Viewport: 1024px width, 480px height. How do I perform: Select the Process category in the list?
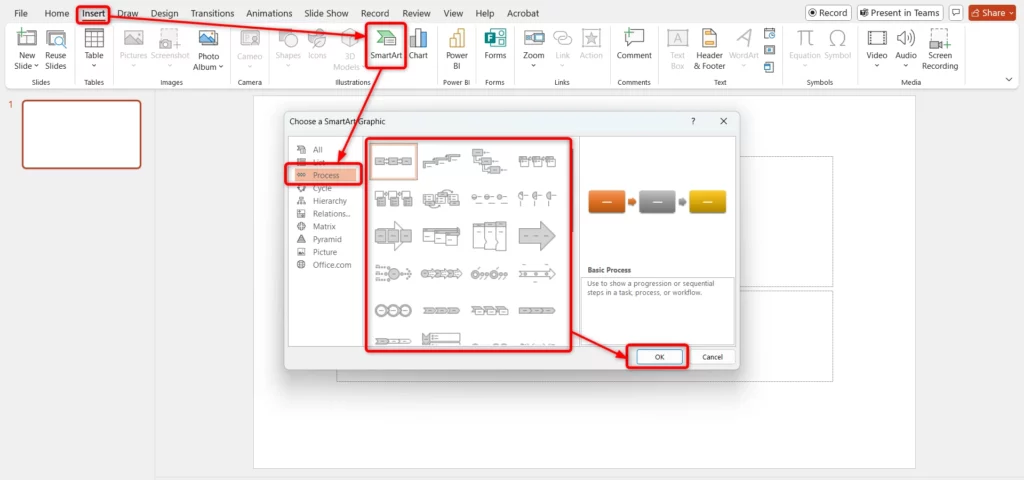pos(326,175)
